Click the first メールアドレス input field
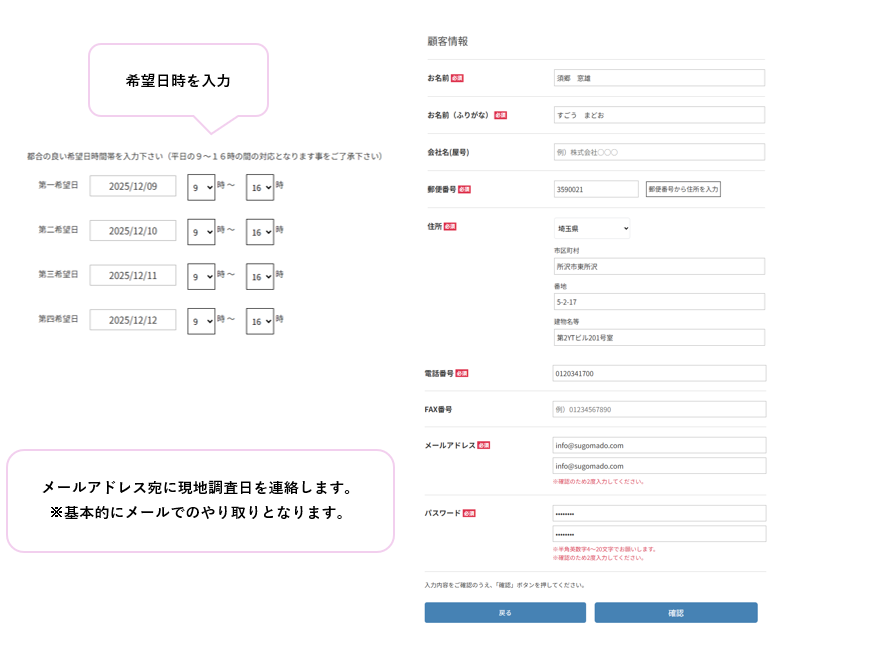 pos(659,445)
